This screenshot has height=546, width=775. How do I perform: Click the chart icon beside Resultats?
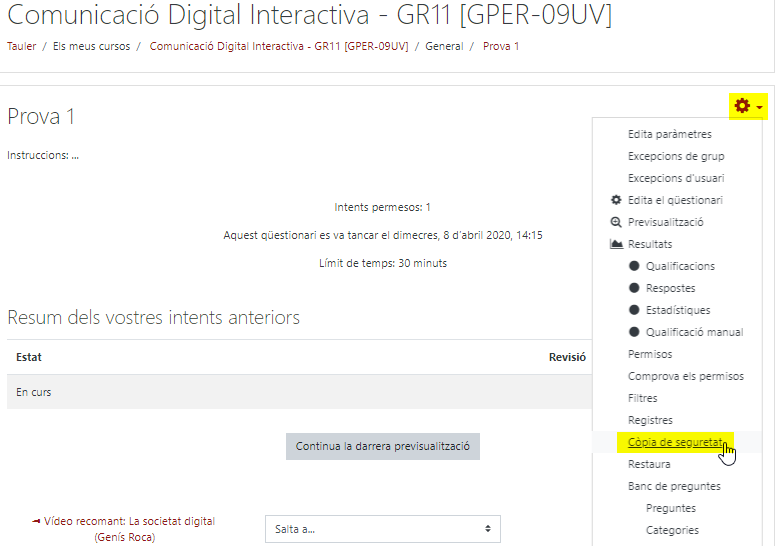click(616, 244)
